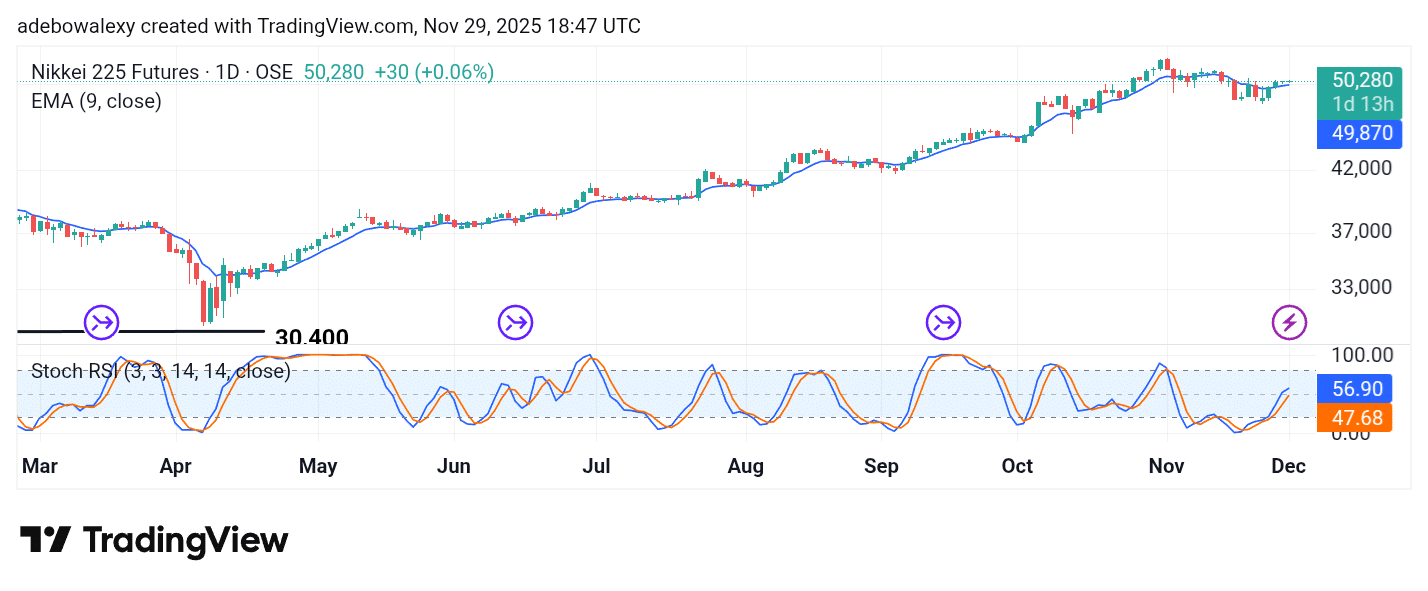Click the orange 47.68 Stoch RSI value label
The height and width of the screenshot is (591, 1428).
[x=1354, y=418]
